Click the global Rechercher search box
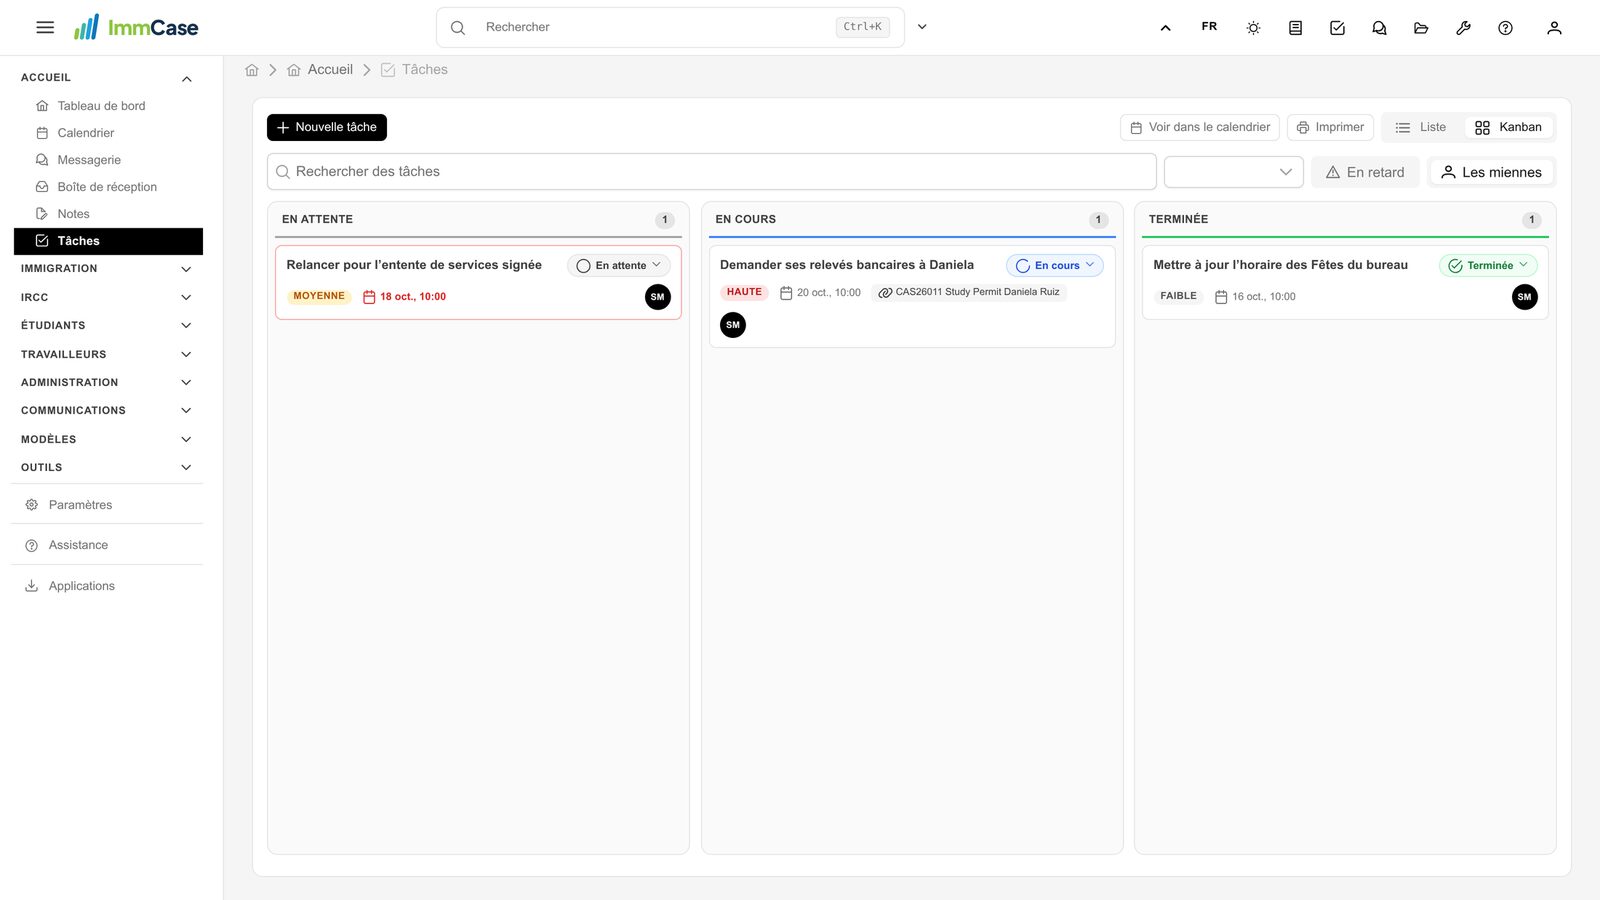Viewport: 1600px width, 900px height. pyautogui.click(x=670, y=27)
